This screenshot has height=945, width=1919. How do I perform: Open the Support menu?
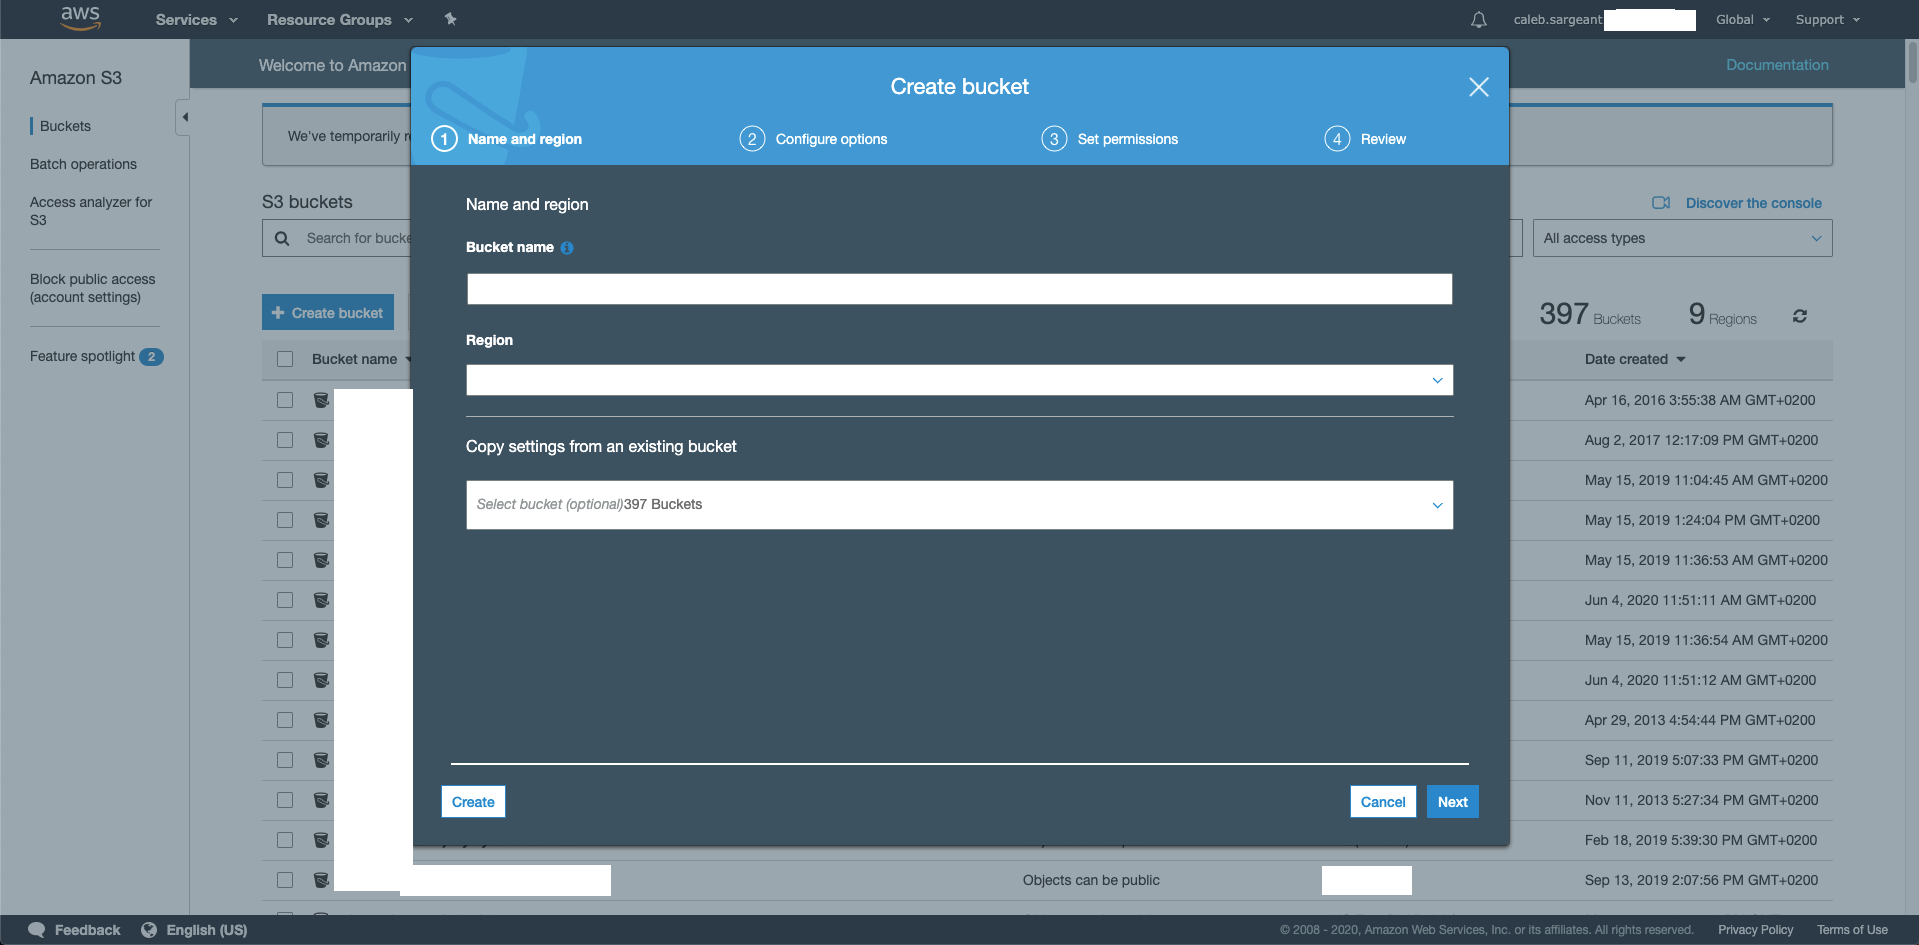(x=1828, y=20)
